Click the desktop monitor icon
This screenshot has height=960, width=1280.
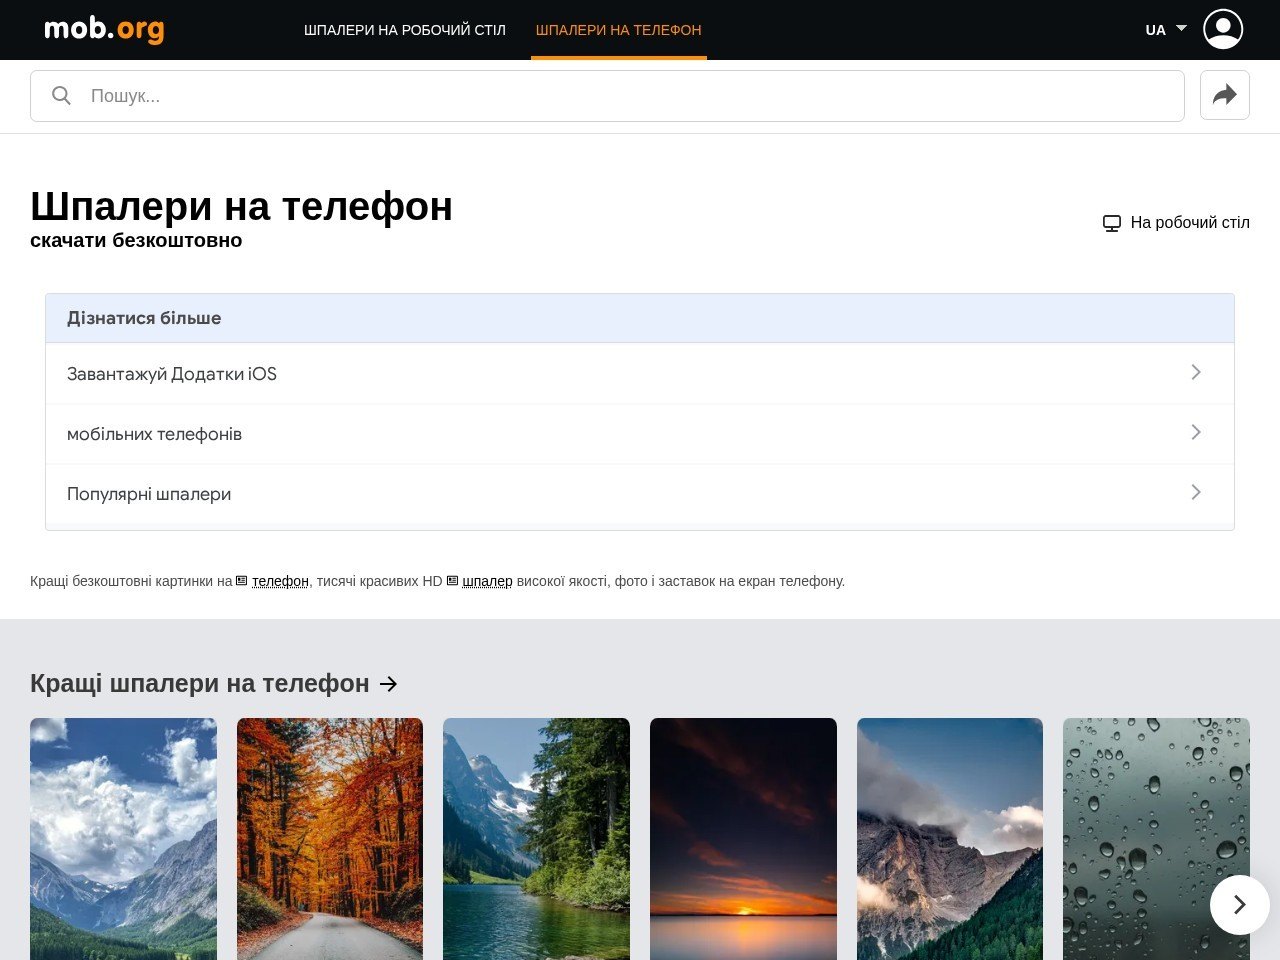tap(1111, 223)
